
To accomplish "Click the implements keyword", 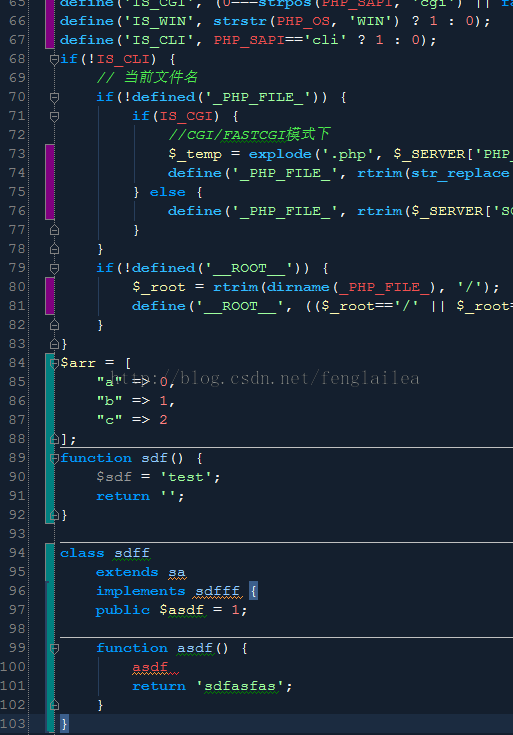I will pyautogui.click(x=141, y=591).
